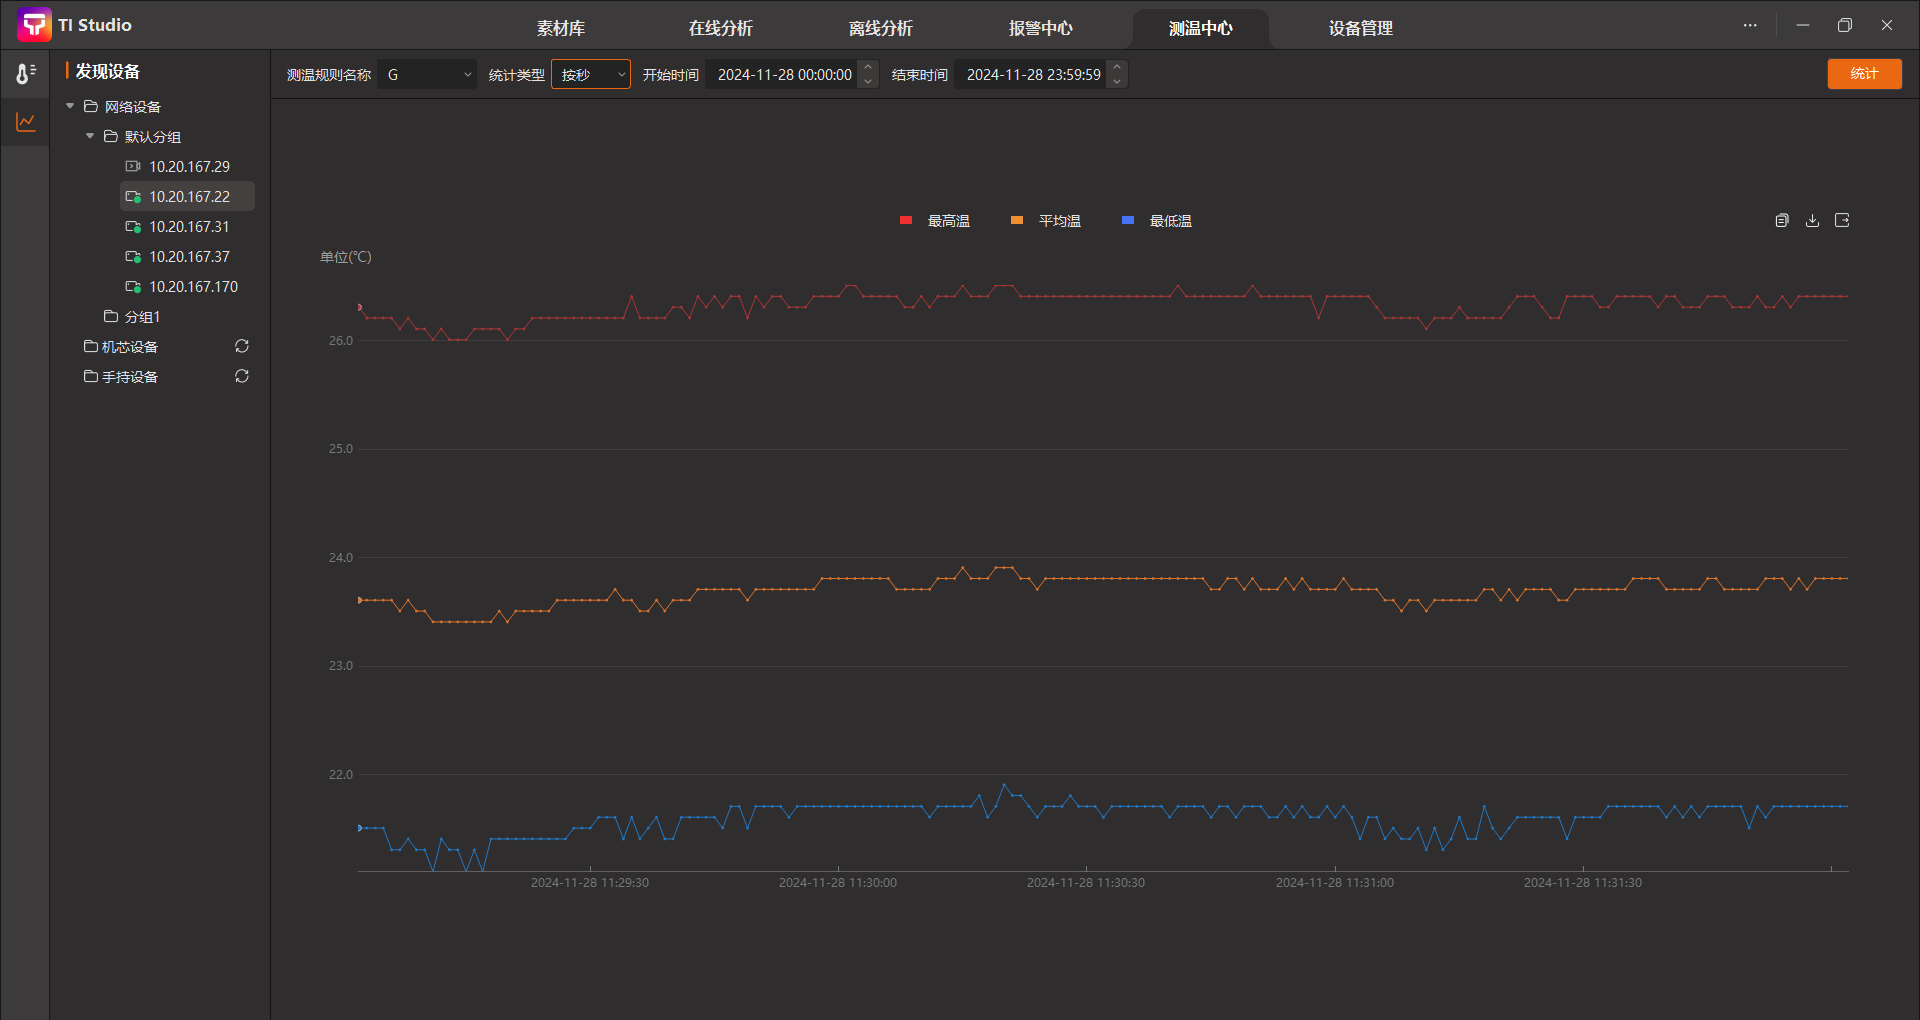The width and height of the screenshot is (1920, 1020).
Task: Click the copy chart data icon
Action: click(x=1782, y=220)
